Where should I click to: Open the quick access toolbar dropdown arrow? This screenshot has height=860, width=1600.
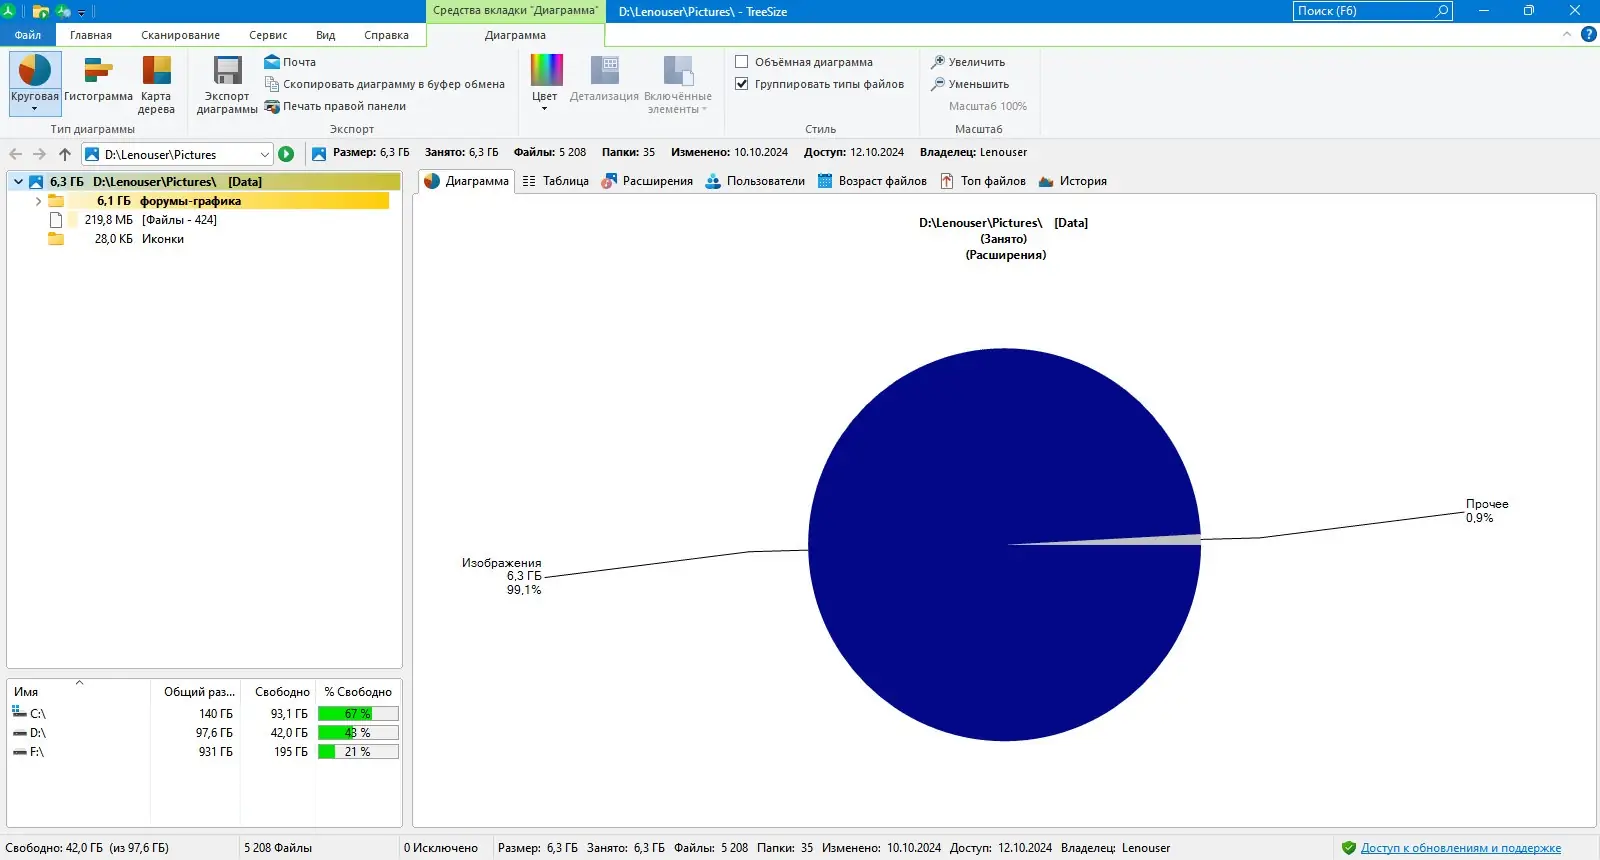[82, 12]
